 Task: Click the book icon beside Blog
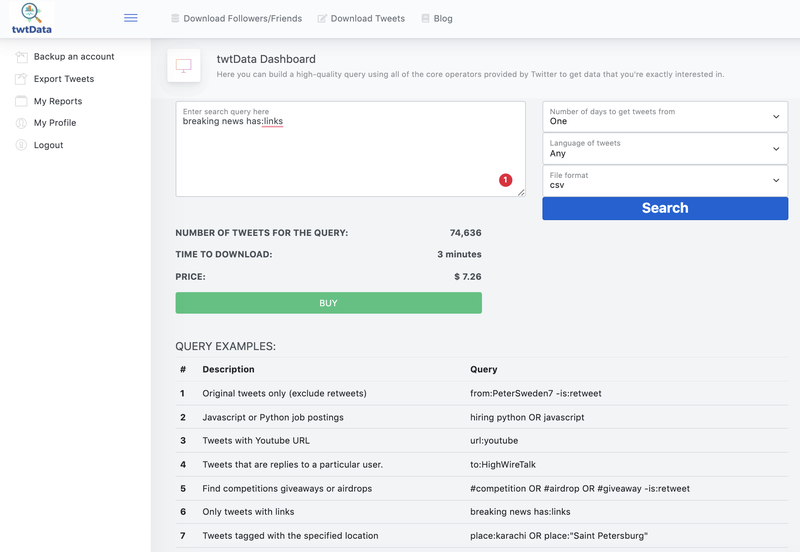425,18
